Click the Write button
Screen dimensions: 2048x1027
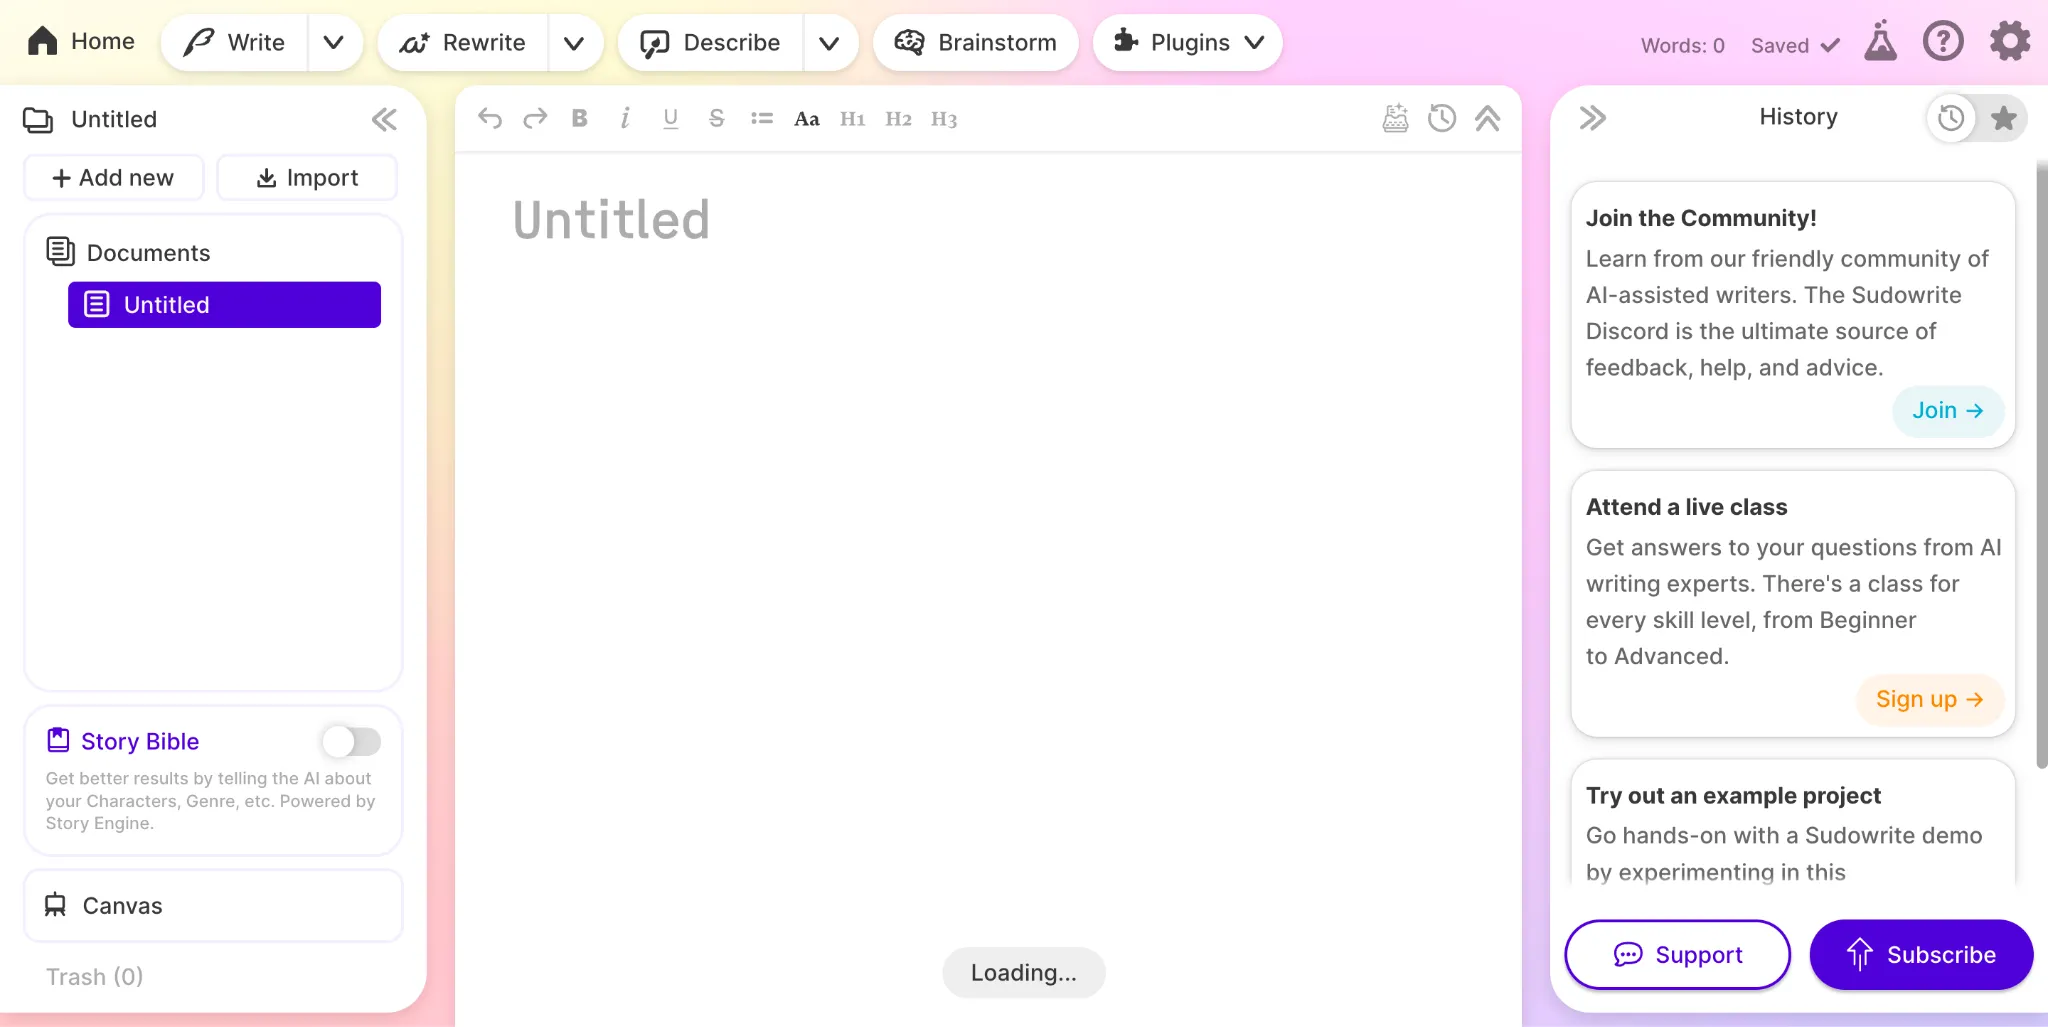235,42
